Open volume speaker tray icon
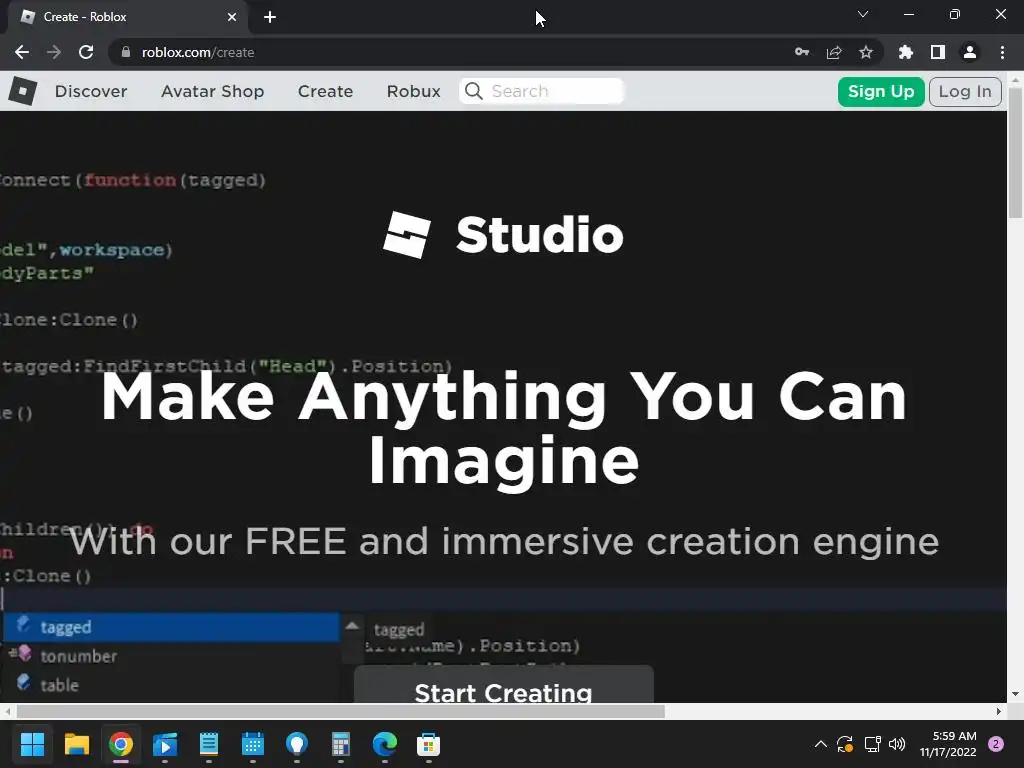The image size is (1024, 768). click(897, 744)
